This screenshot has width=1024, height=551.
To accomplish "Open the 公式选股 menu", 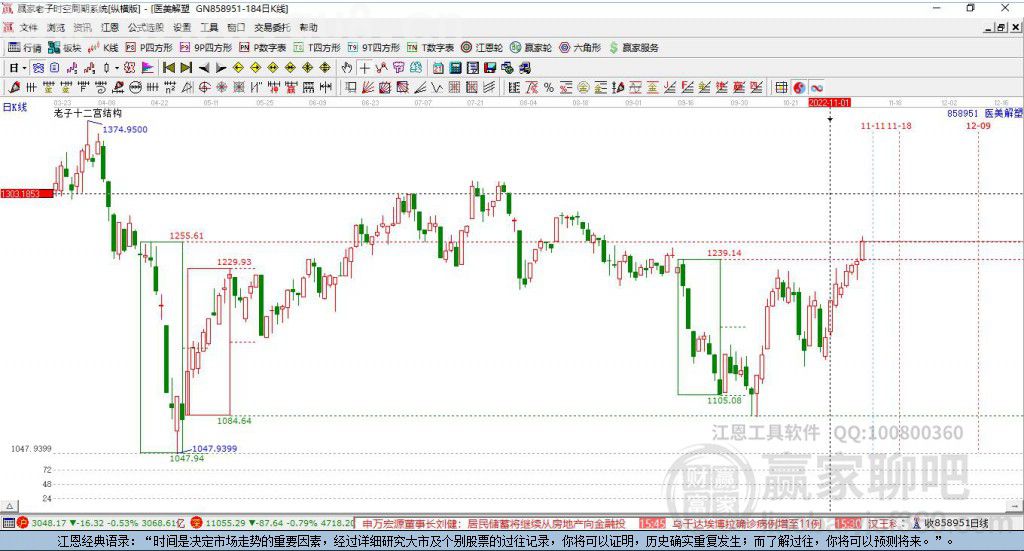I will [146, 27].
